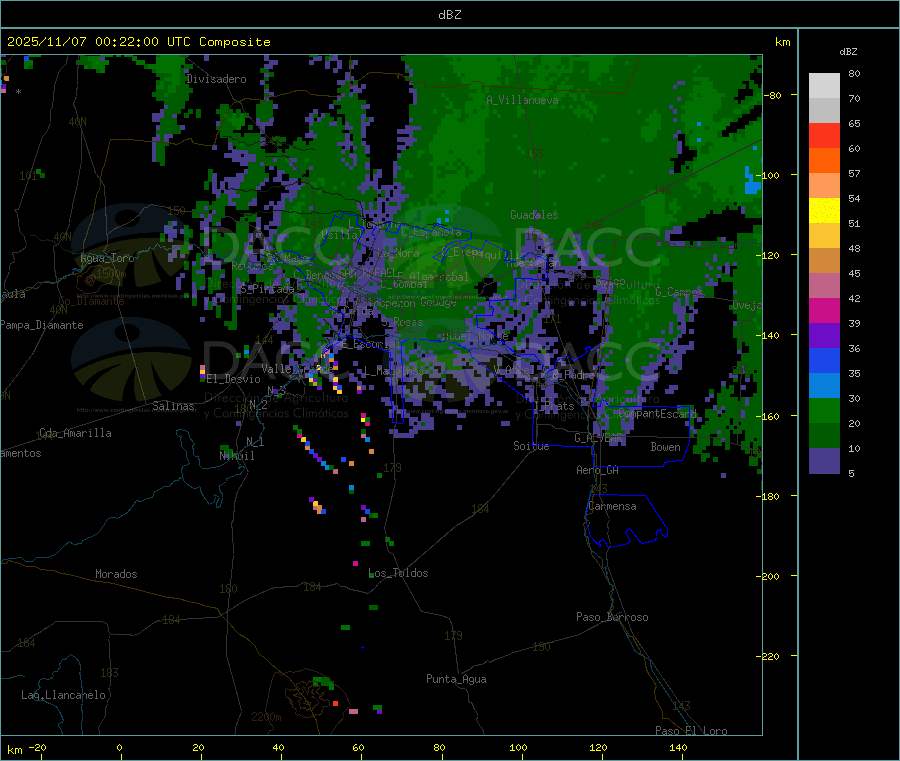The height and width of the screenshot is (761, 900).
Task: Click the S_Pintada map label
Action: [x=267, y=289]
